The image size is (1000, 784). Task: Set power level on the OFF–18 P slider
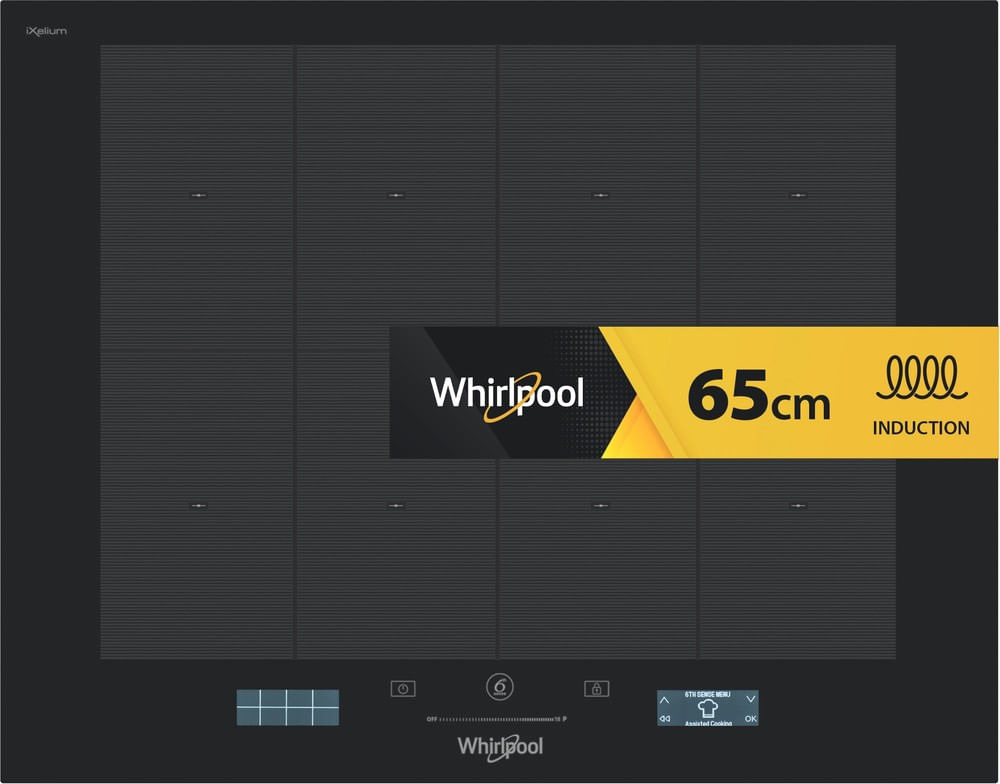497,719
